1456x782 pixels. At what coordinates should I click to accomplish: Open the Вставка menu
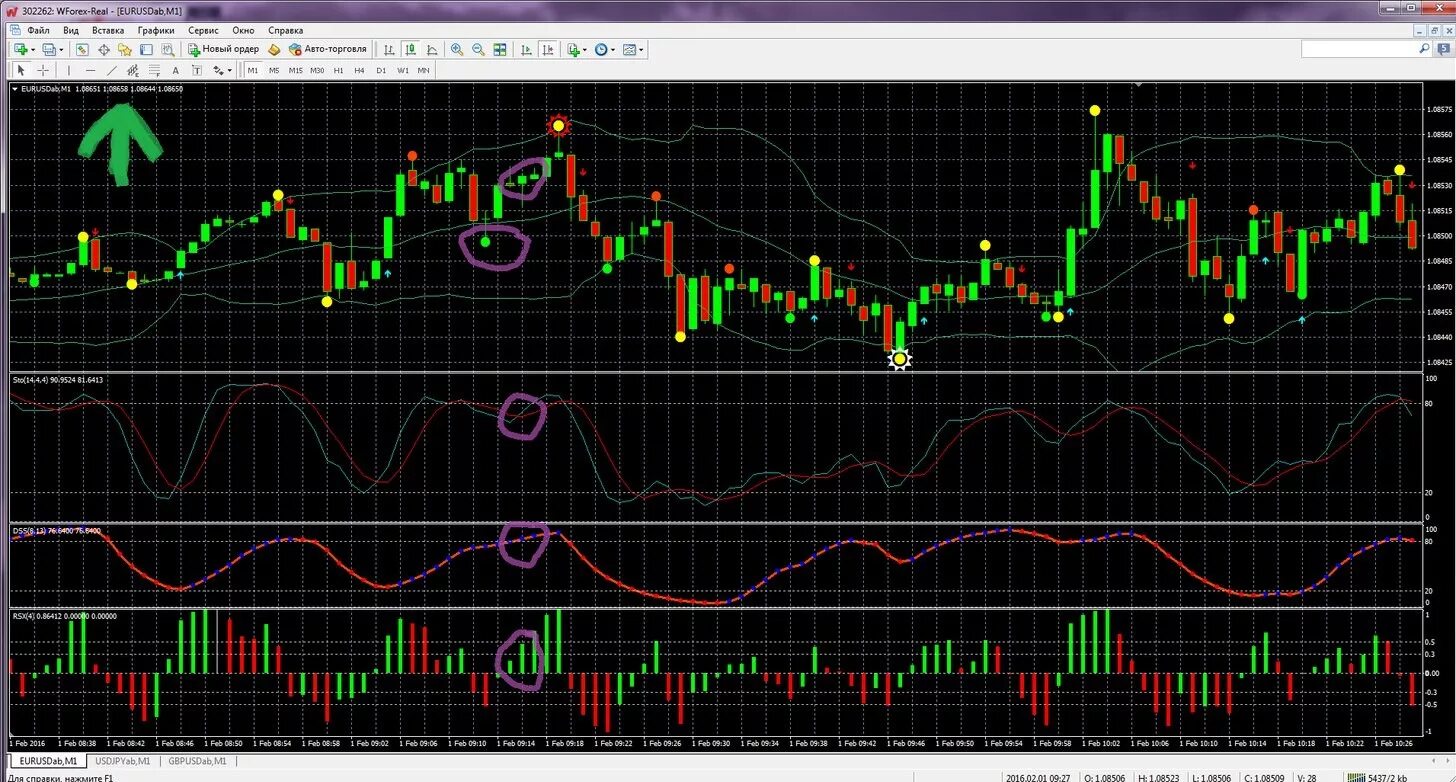point(108,30)
